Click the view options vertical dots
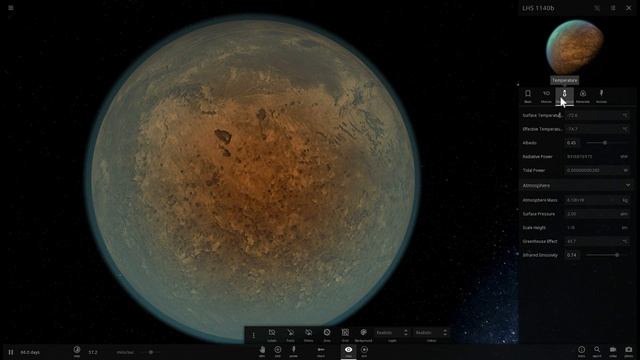640x360 pixels. 253,335
